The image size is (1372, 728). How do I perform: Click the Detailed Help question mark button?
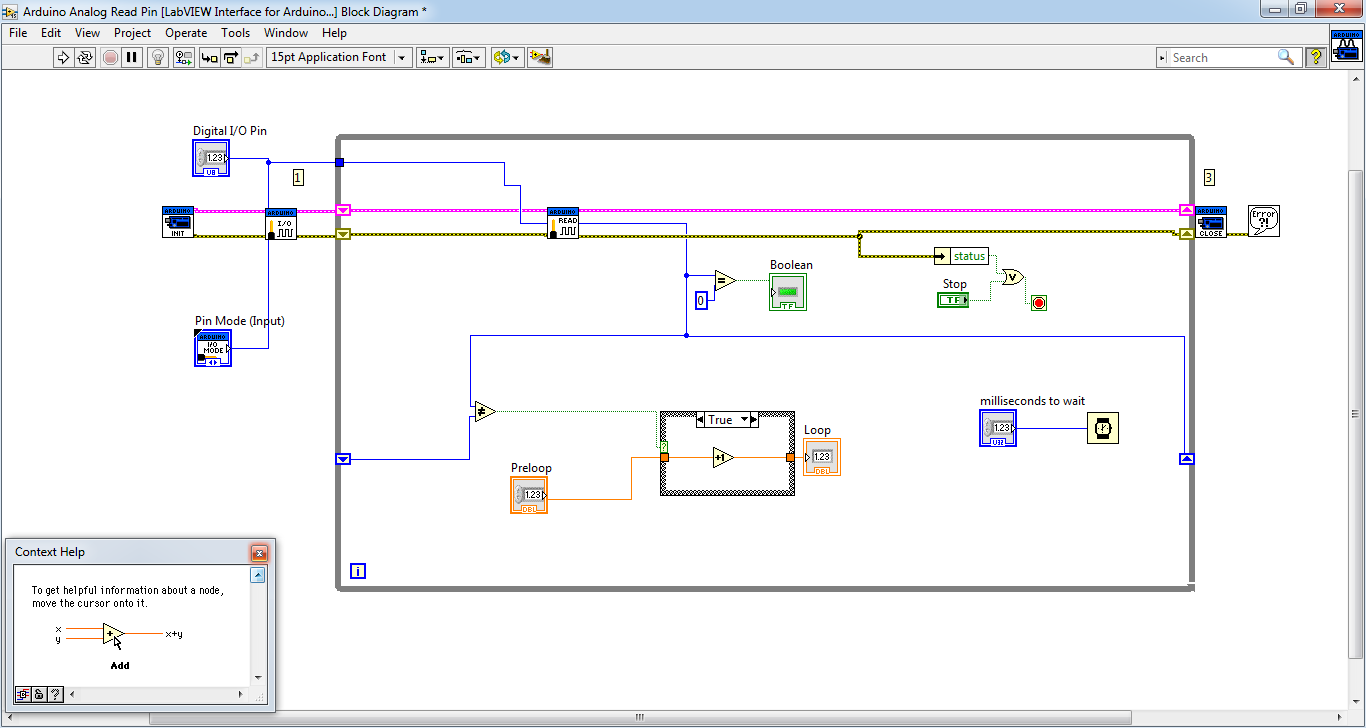click(x=55, y=694)
